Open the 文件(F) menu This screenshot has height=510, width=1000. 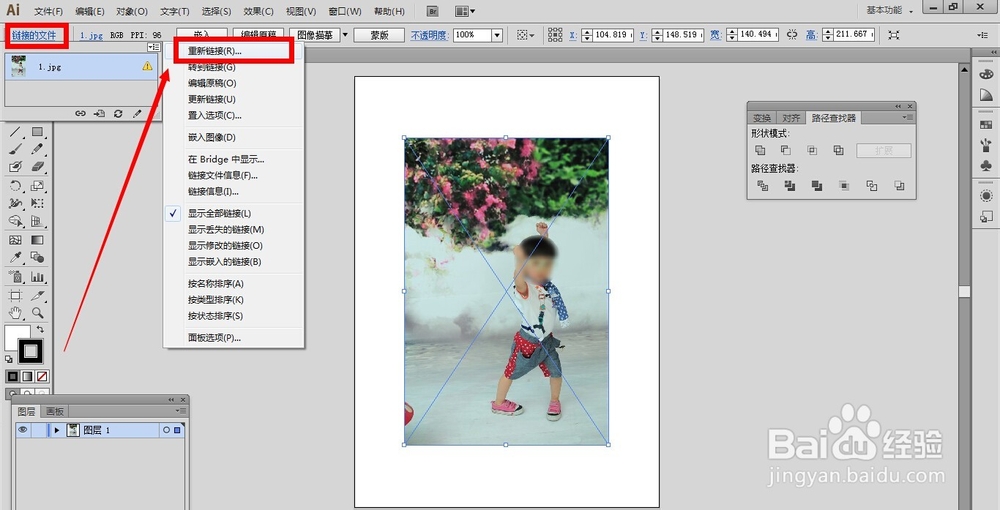[x=48, y=11]
